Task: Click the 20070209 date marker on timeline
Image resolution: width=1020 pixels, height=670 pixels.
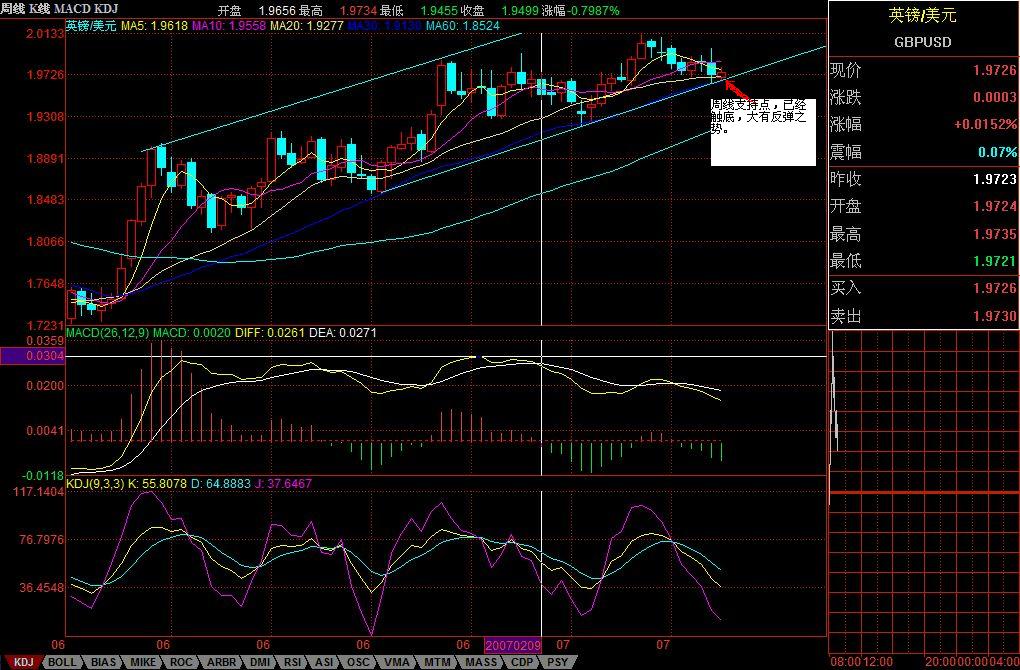Action: click(x=512, y=646)
